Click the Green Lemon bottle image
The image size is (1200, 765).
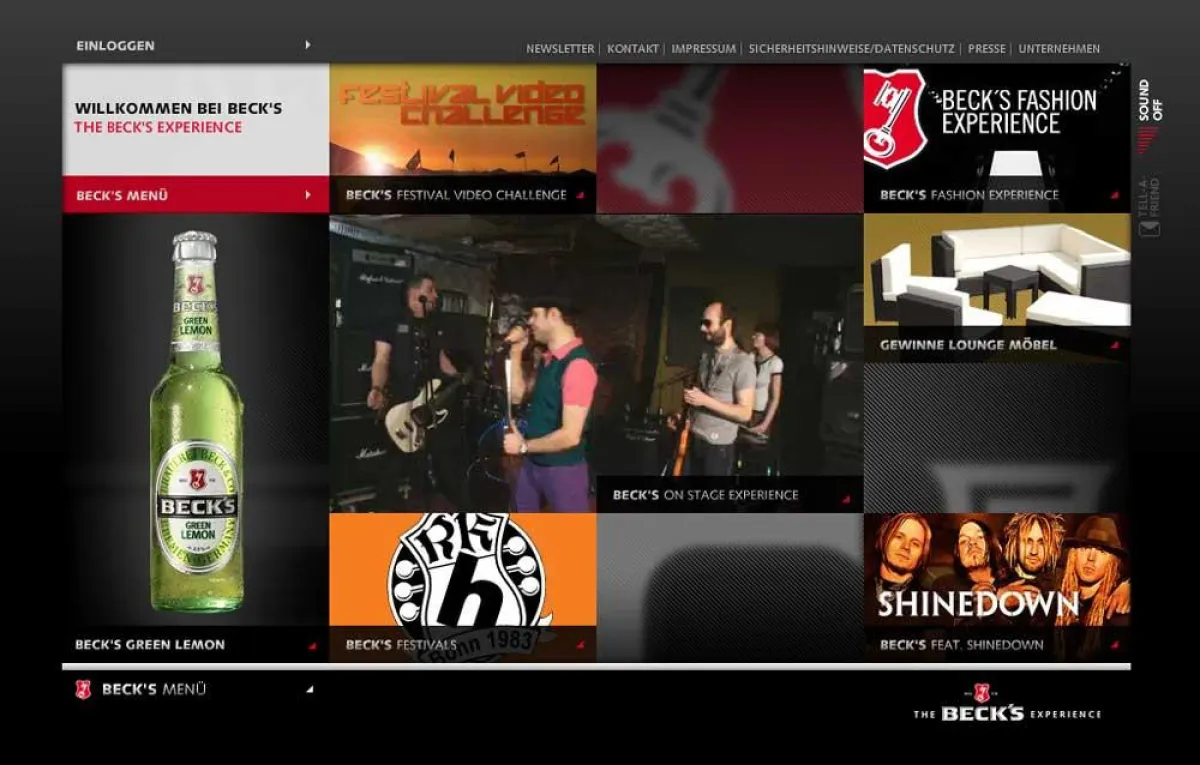tap(196, 420)
